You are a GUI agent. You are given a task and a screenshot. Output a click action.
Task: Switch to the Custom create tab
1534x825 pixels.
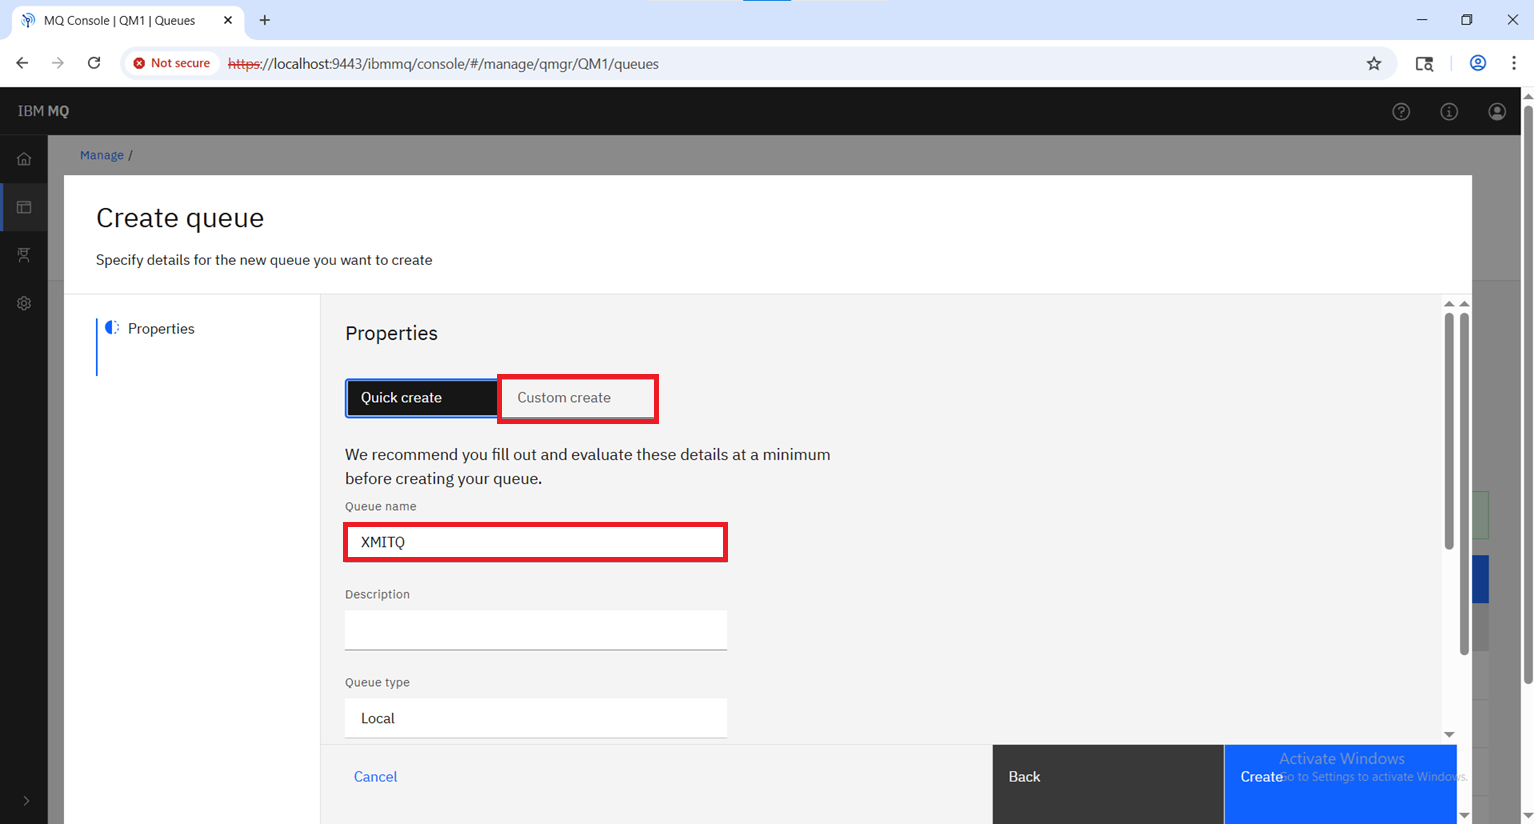click(x=578, y=398)
